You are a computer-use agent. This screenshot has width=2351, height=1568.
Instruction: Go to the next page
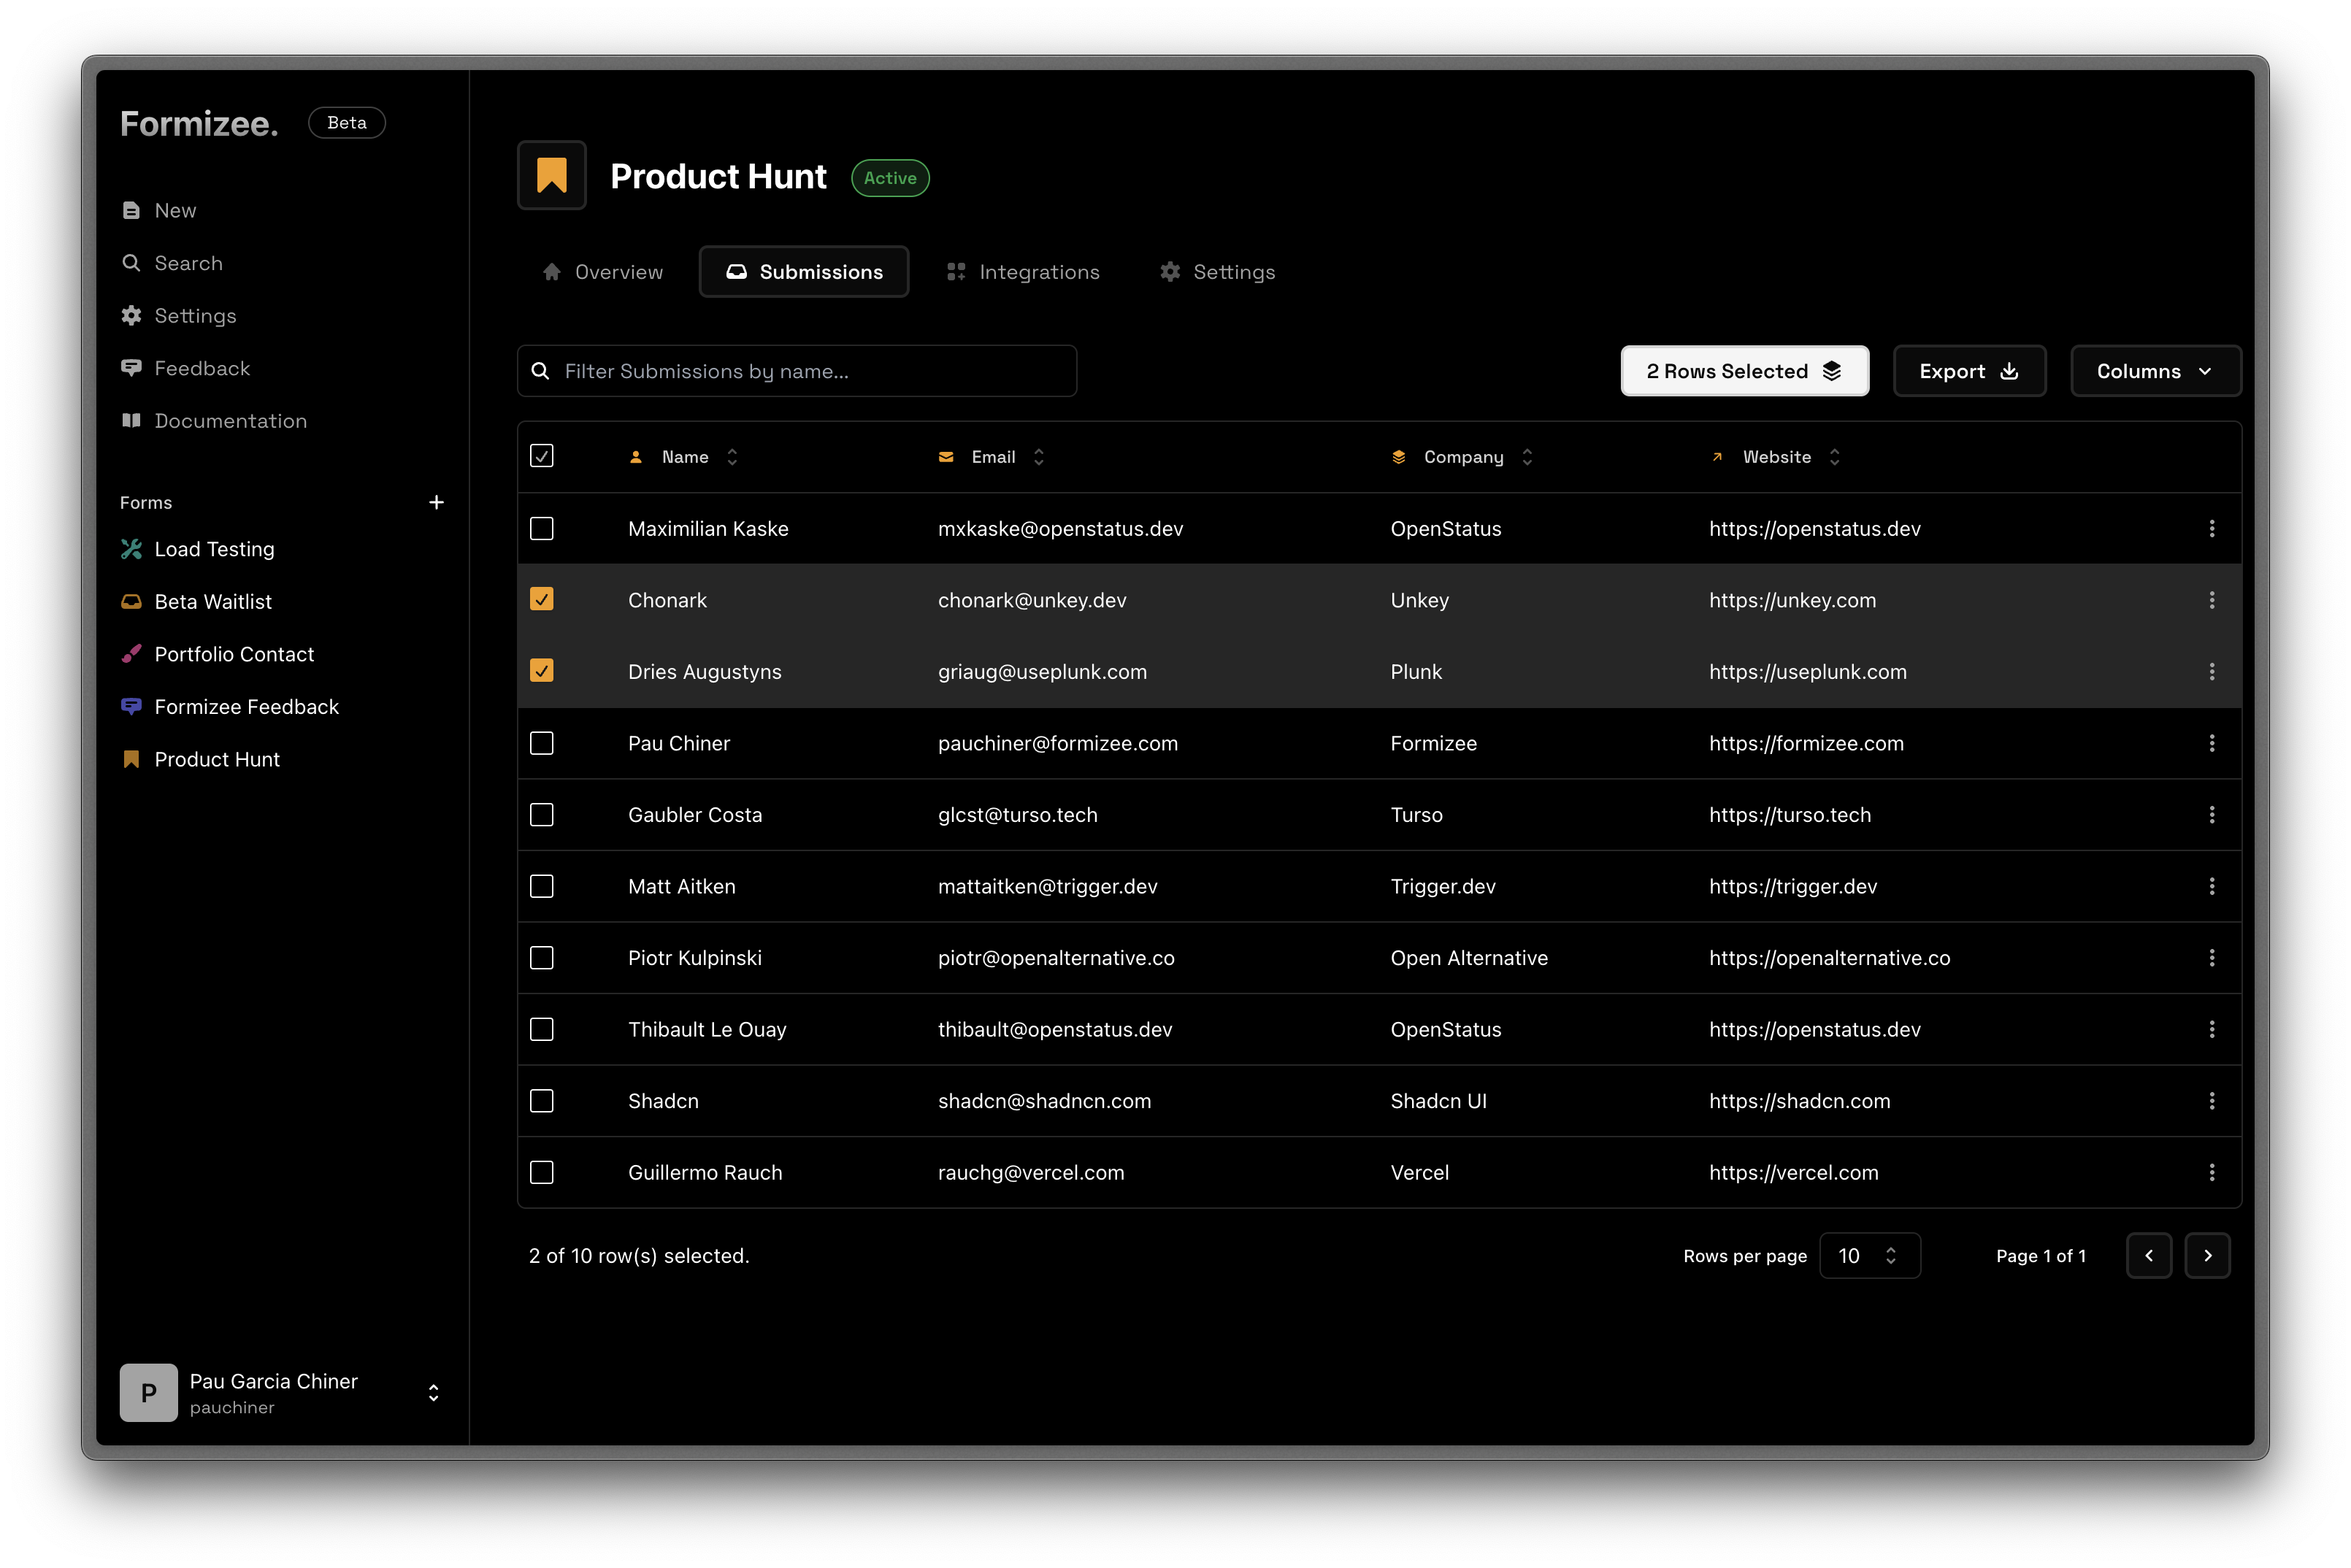coord(2207,1255)
